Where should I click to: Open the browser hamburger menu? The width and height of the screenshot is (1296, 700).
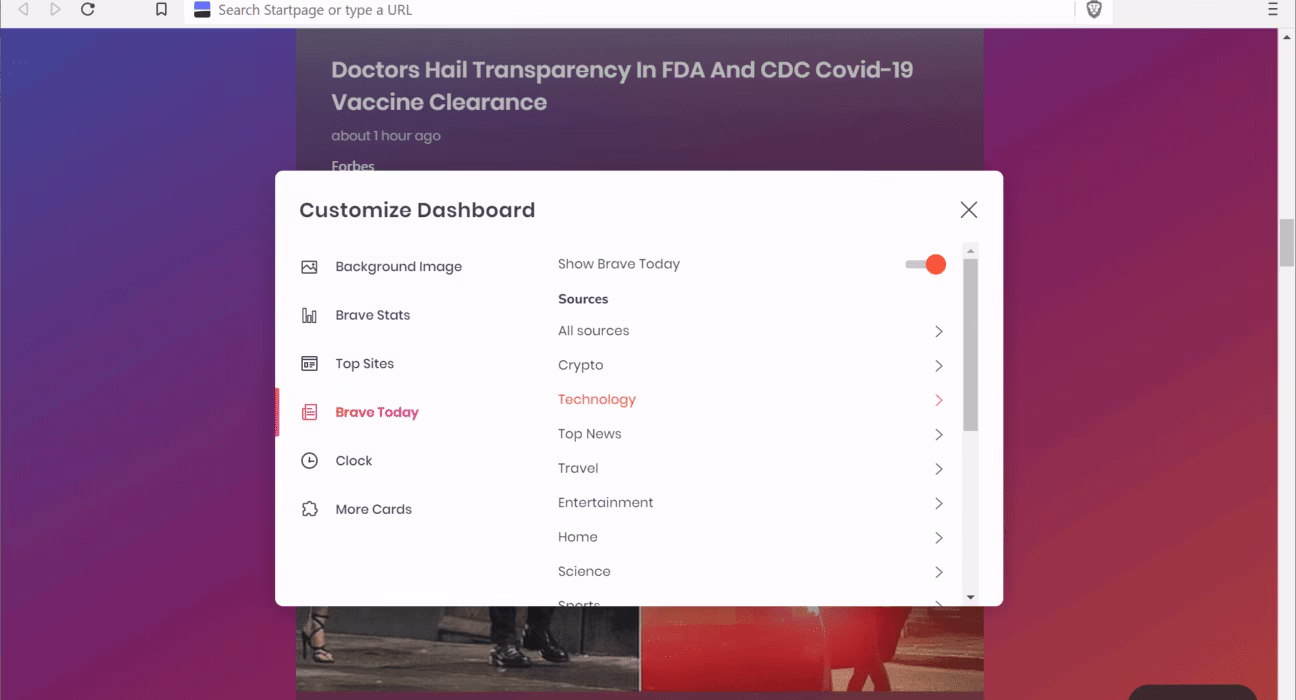click(1273, 10)
